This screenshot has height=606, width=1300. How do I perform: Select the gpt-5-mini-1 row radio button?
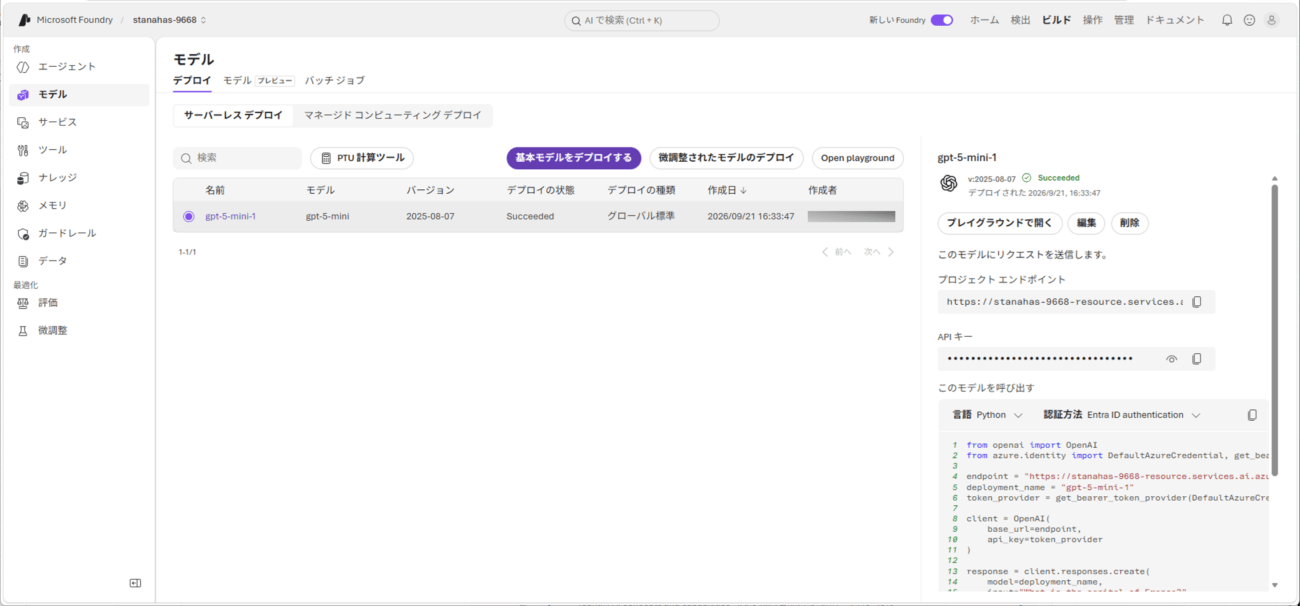pyautogui.click(x=188, y=216)
